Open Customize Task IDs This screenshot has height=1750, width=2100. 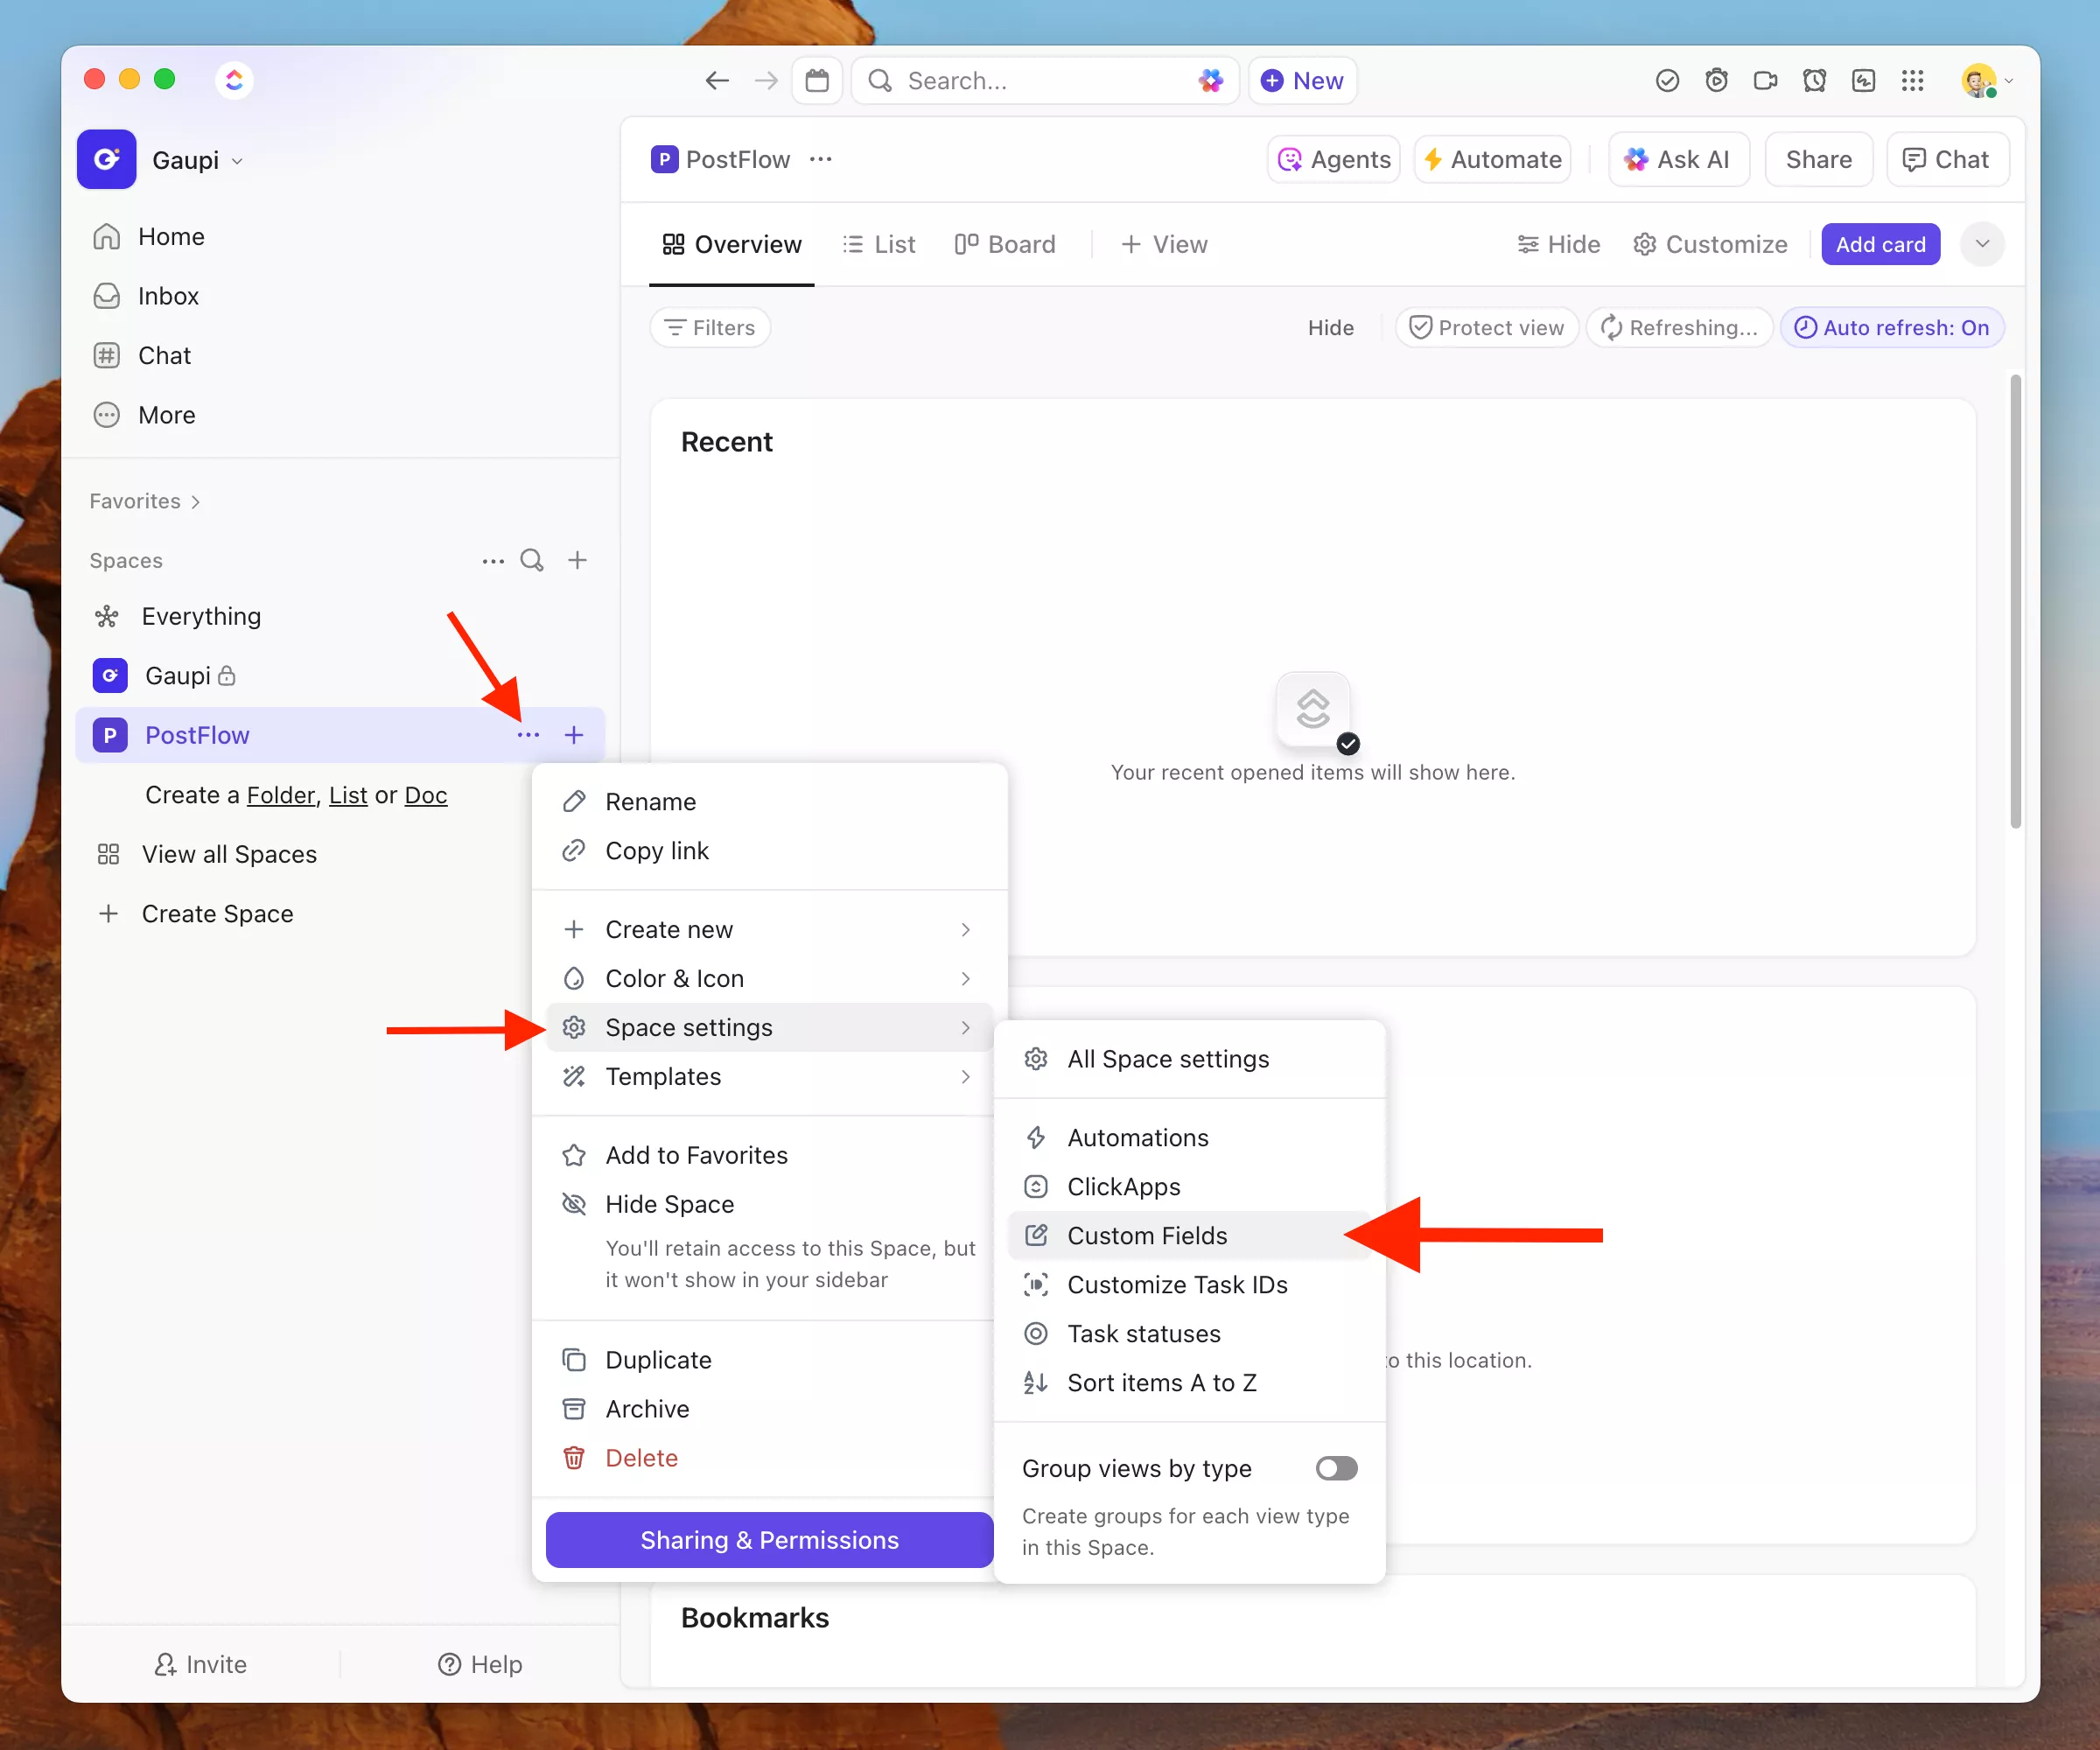(1190, 1285)
